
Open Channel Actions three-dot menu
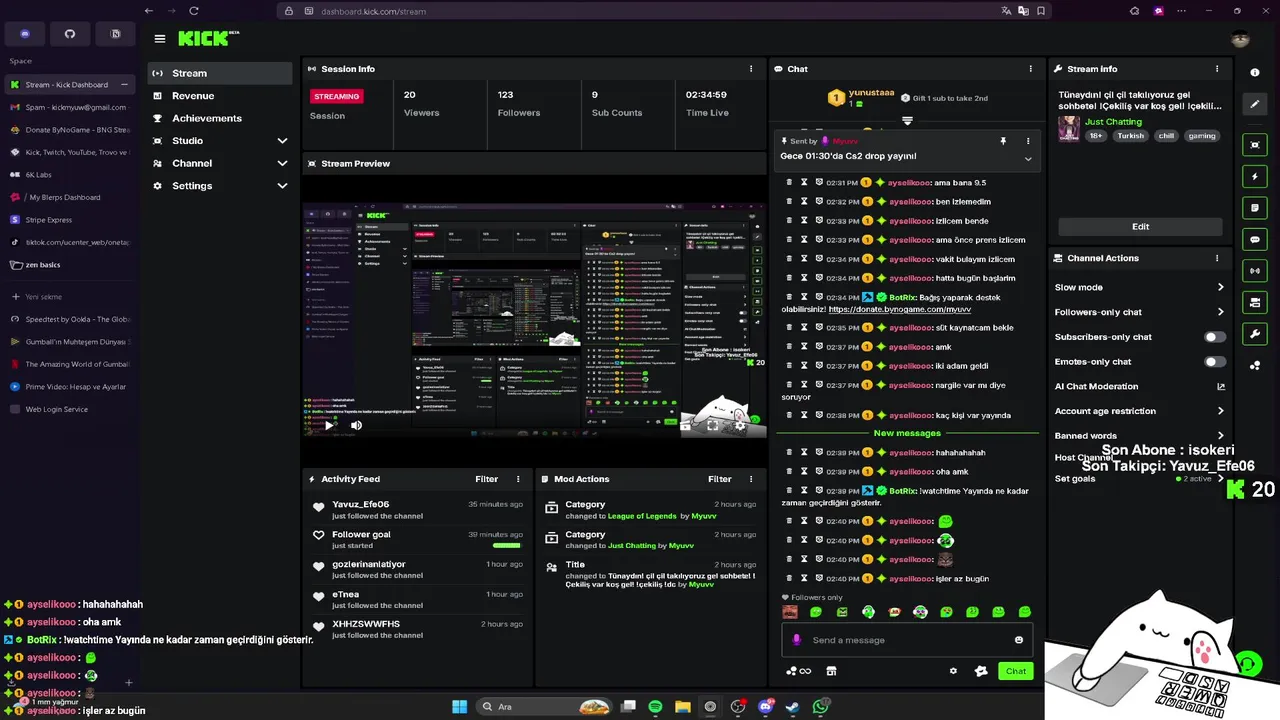tap(1217, 258)
